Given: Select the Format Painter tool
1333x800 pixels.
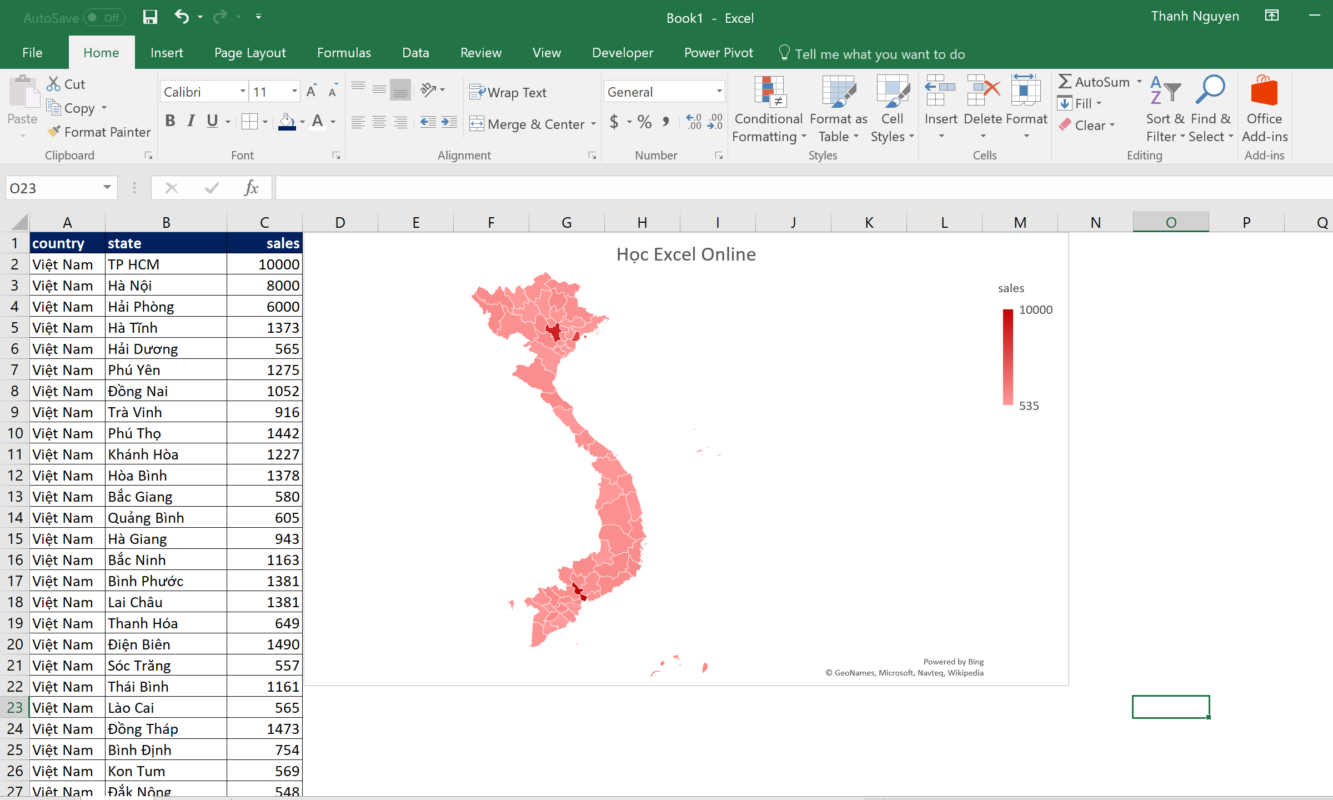Looking at the screenshot, I should [98, 132].
